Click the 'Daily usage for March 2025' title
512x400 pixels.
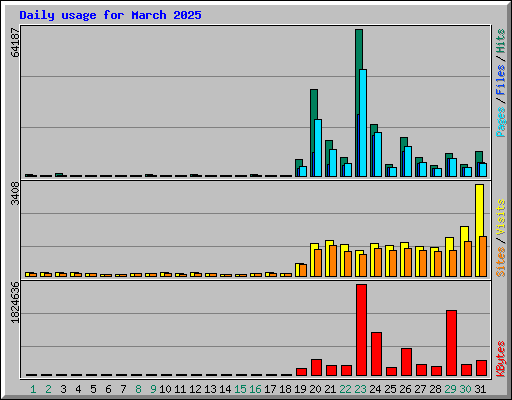click(110, 15)
